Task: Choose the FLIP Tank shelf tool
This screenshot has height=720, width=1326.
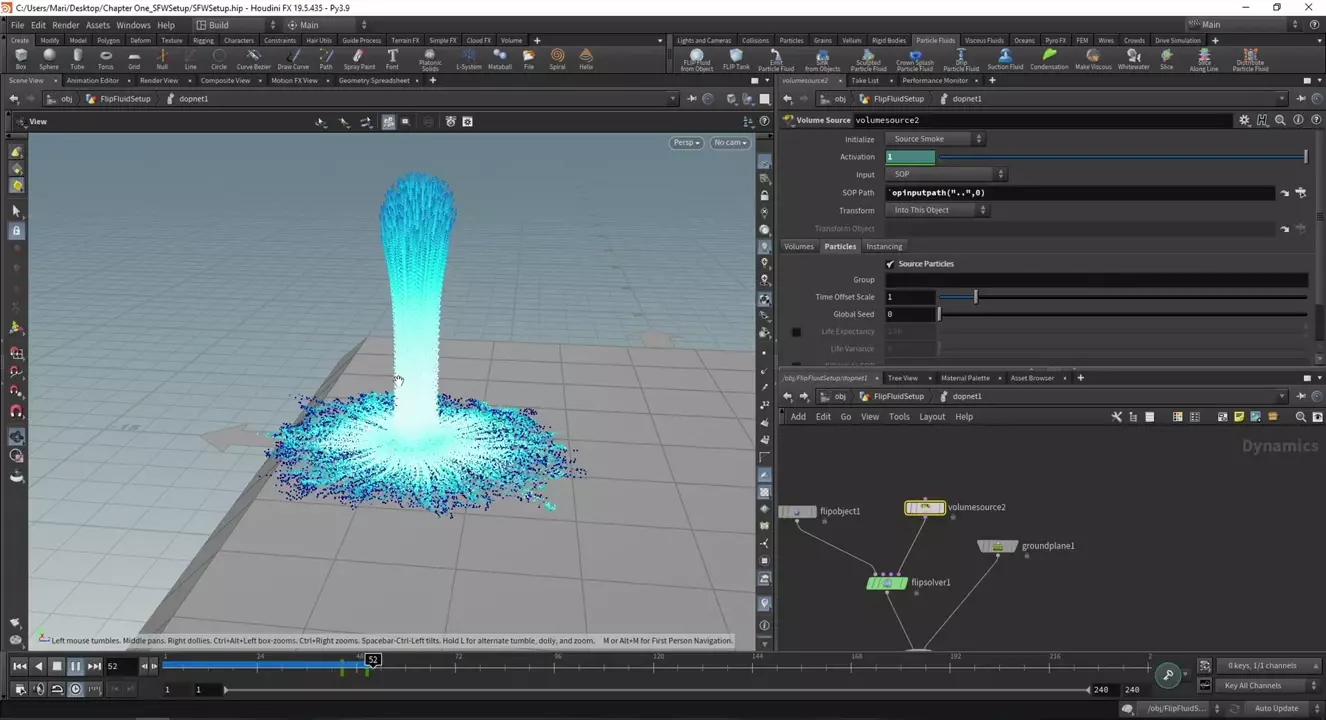Action: point(736,59)
